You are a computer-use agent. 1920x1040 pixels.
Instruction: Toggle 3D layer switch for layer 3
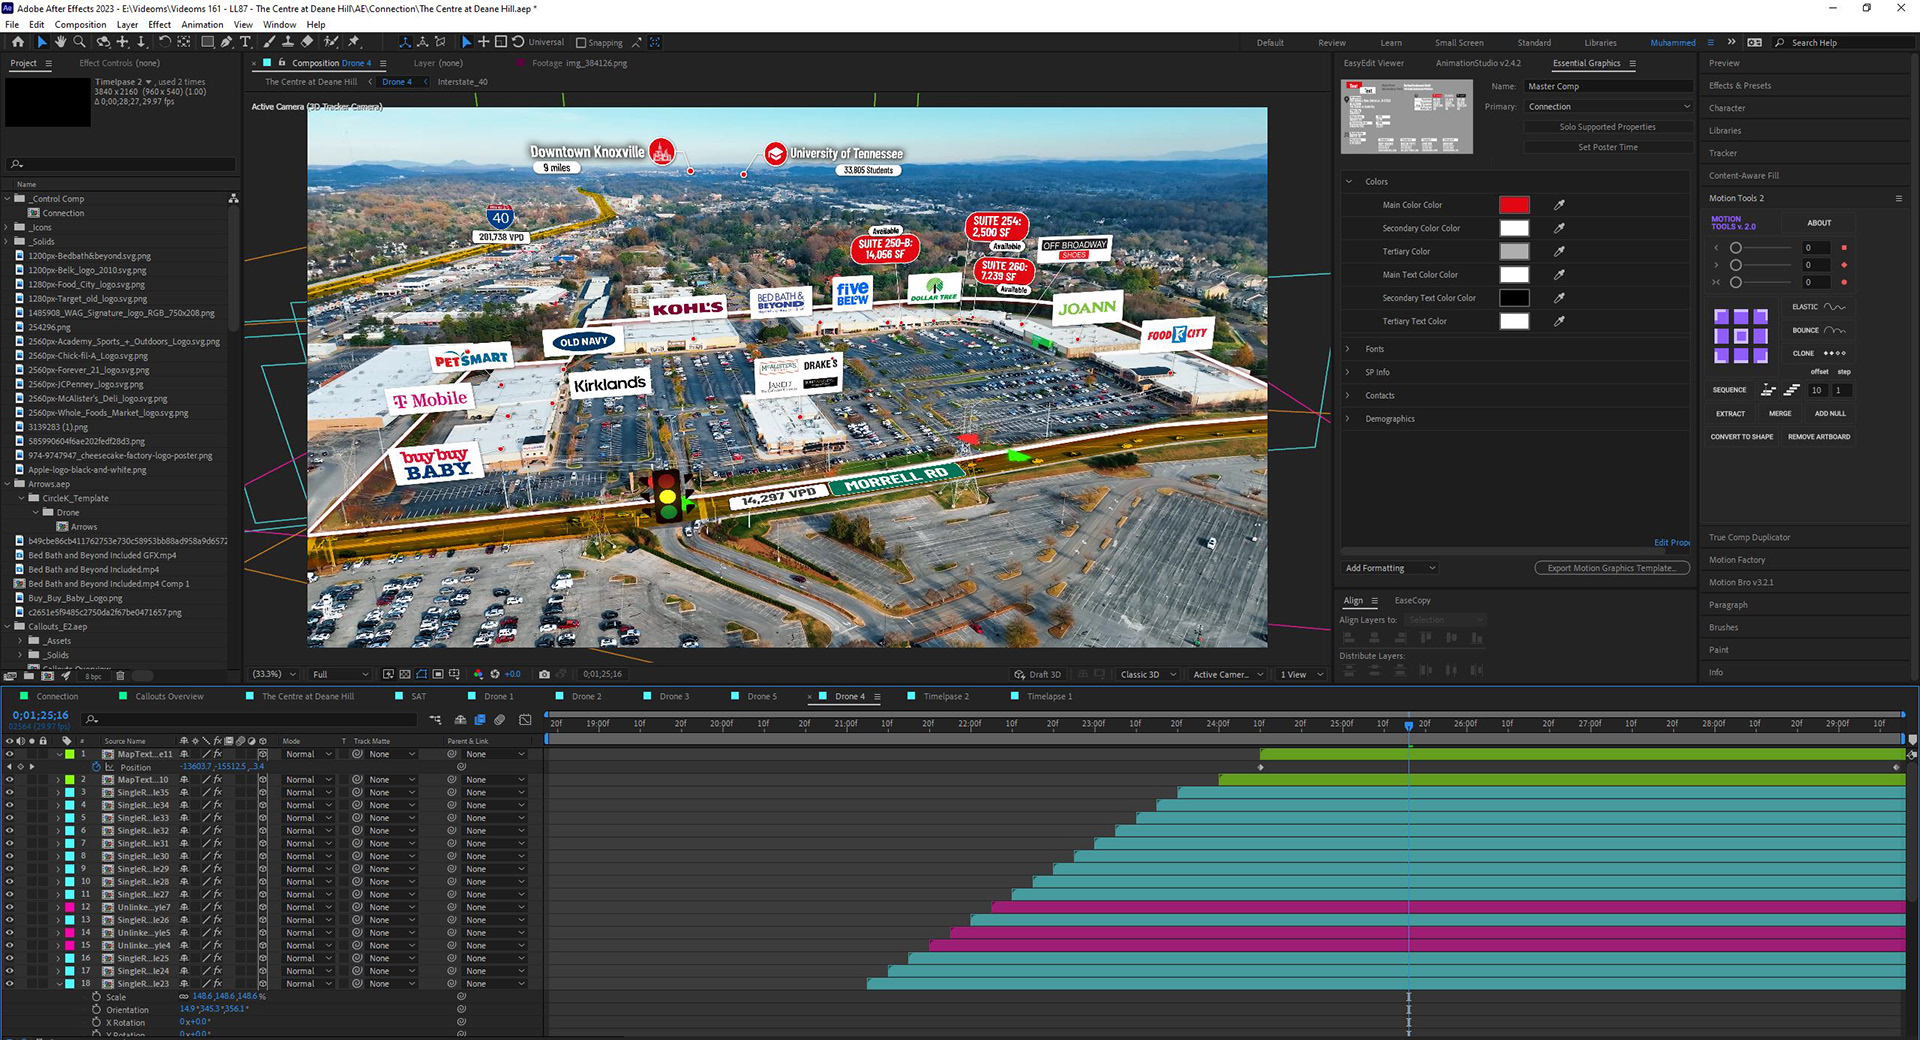point(263,793)
